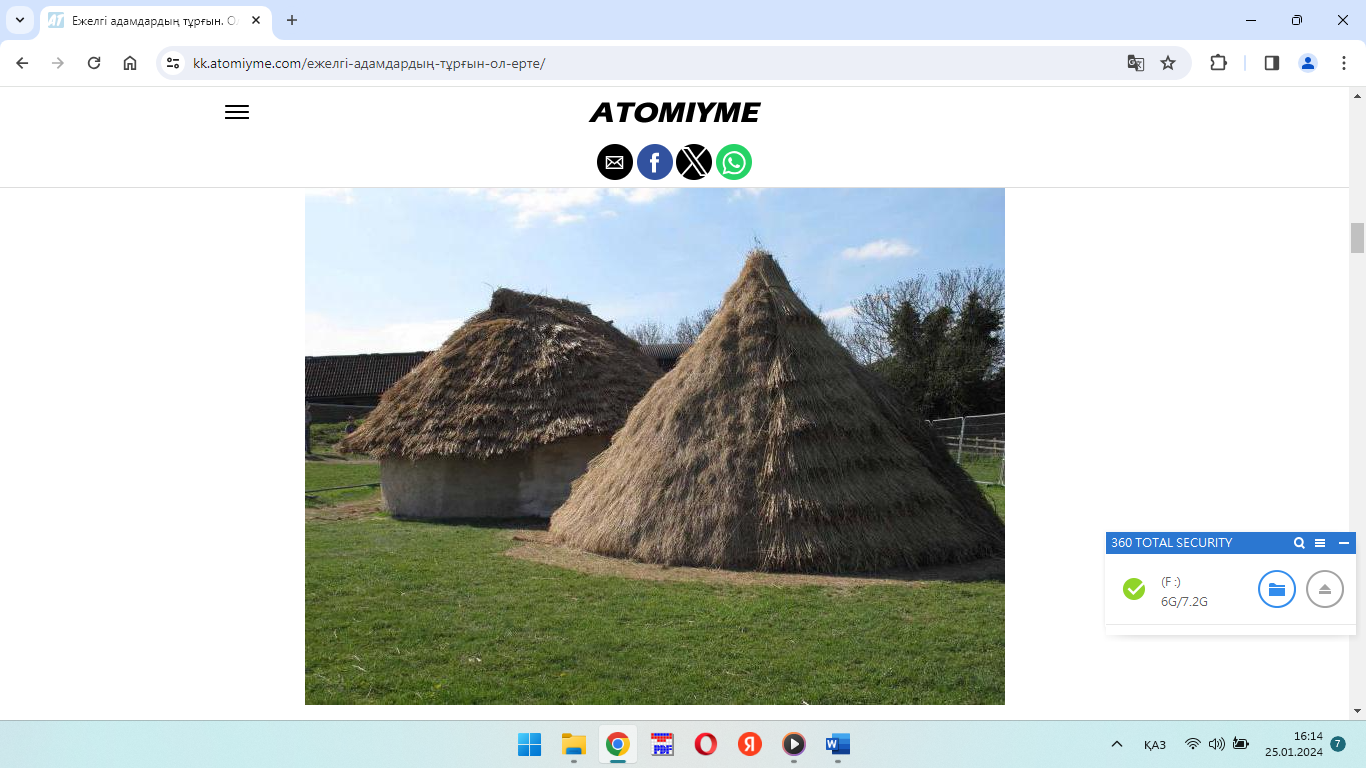This screenshot has height=768, width=1366.
Task: Go forward in browser history
Action: coord(58,63)
